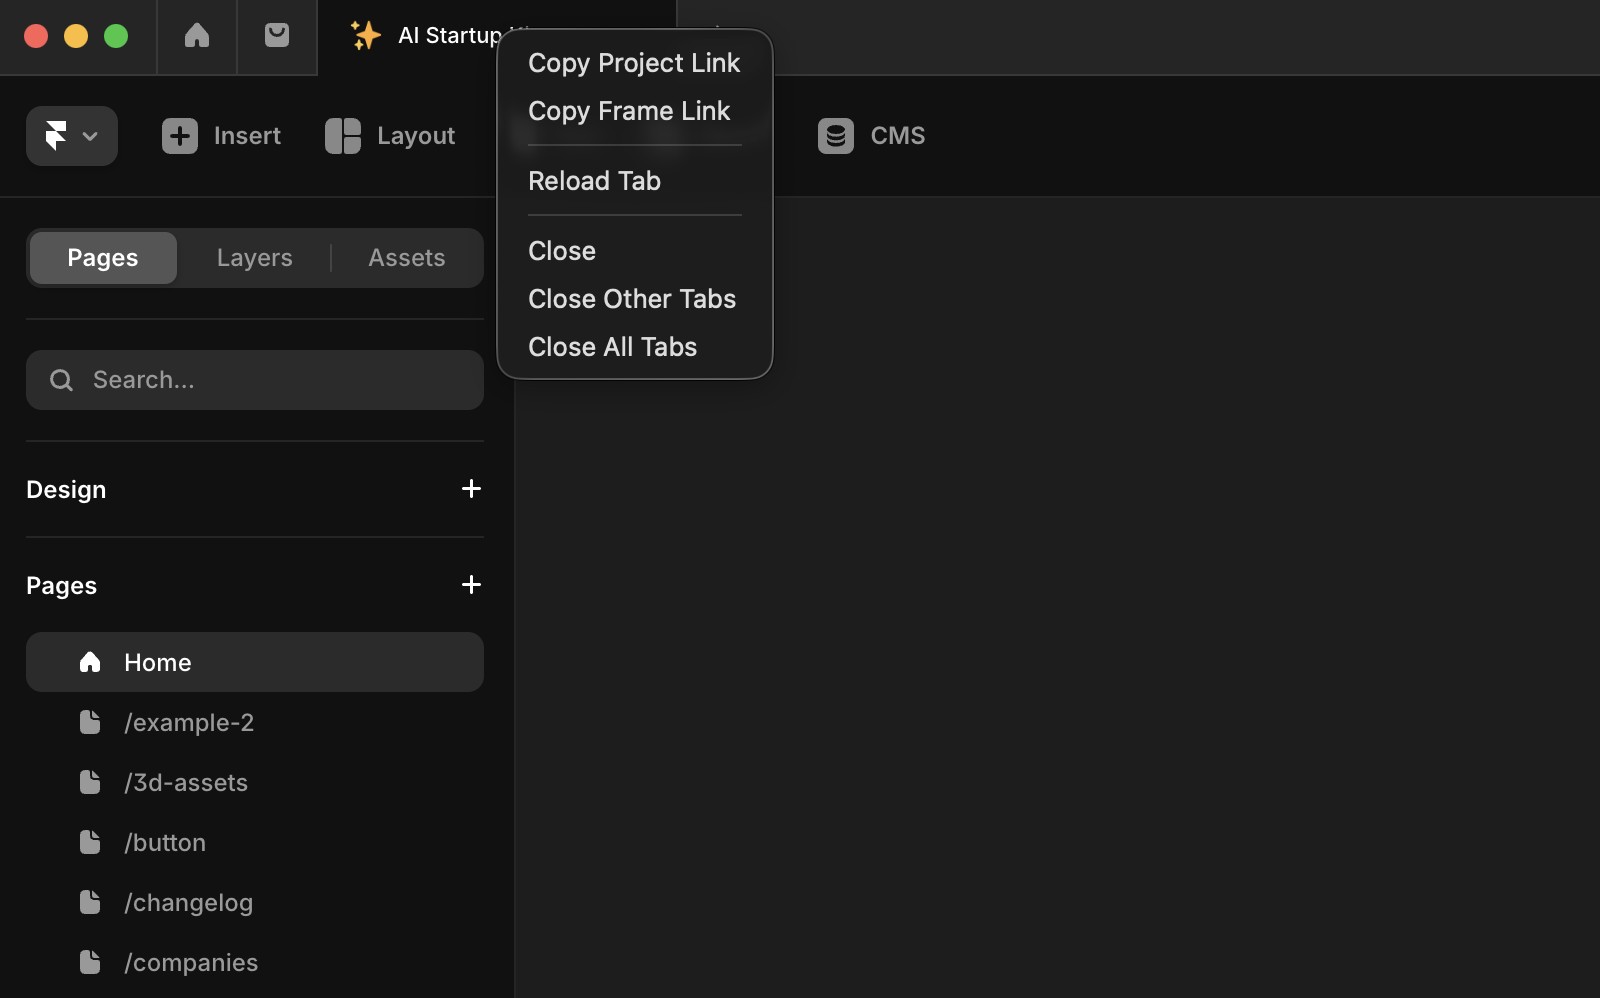The width and height of the screenshot is (1600, 998).
Task: Click the sparkle icon on AI Startup tab
Action: (366, 36)
